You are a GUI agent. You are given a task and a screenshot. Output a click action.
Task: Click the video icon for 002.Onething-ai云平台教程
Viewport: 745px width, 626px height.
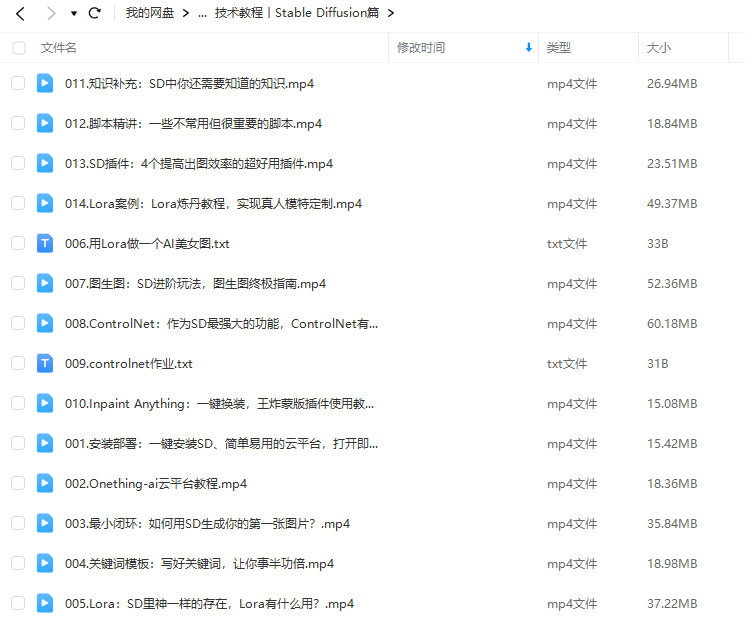click(45, 483)
